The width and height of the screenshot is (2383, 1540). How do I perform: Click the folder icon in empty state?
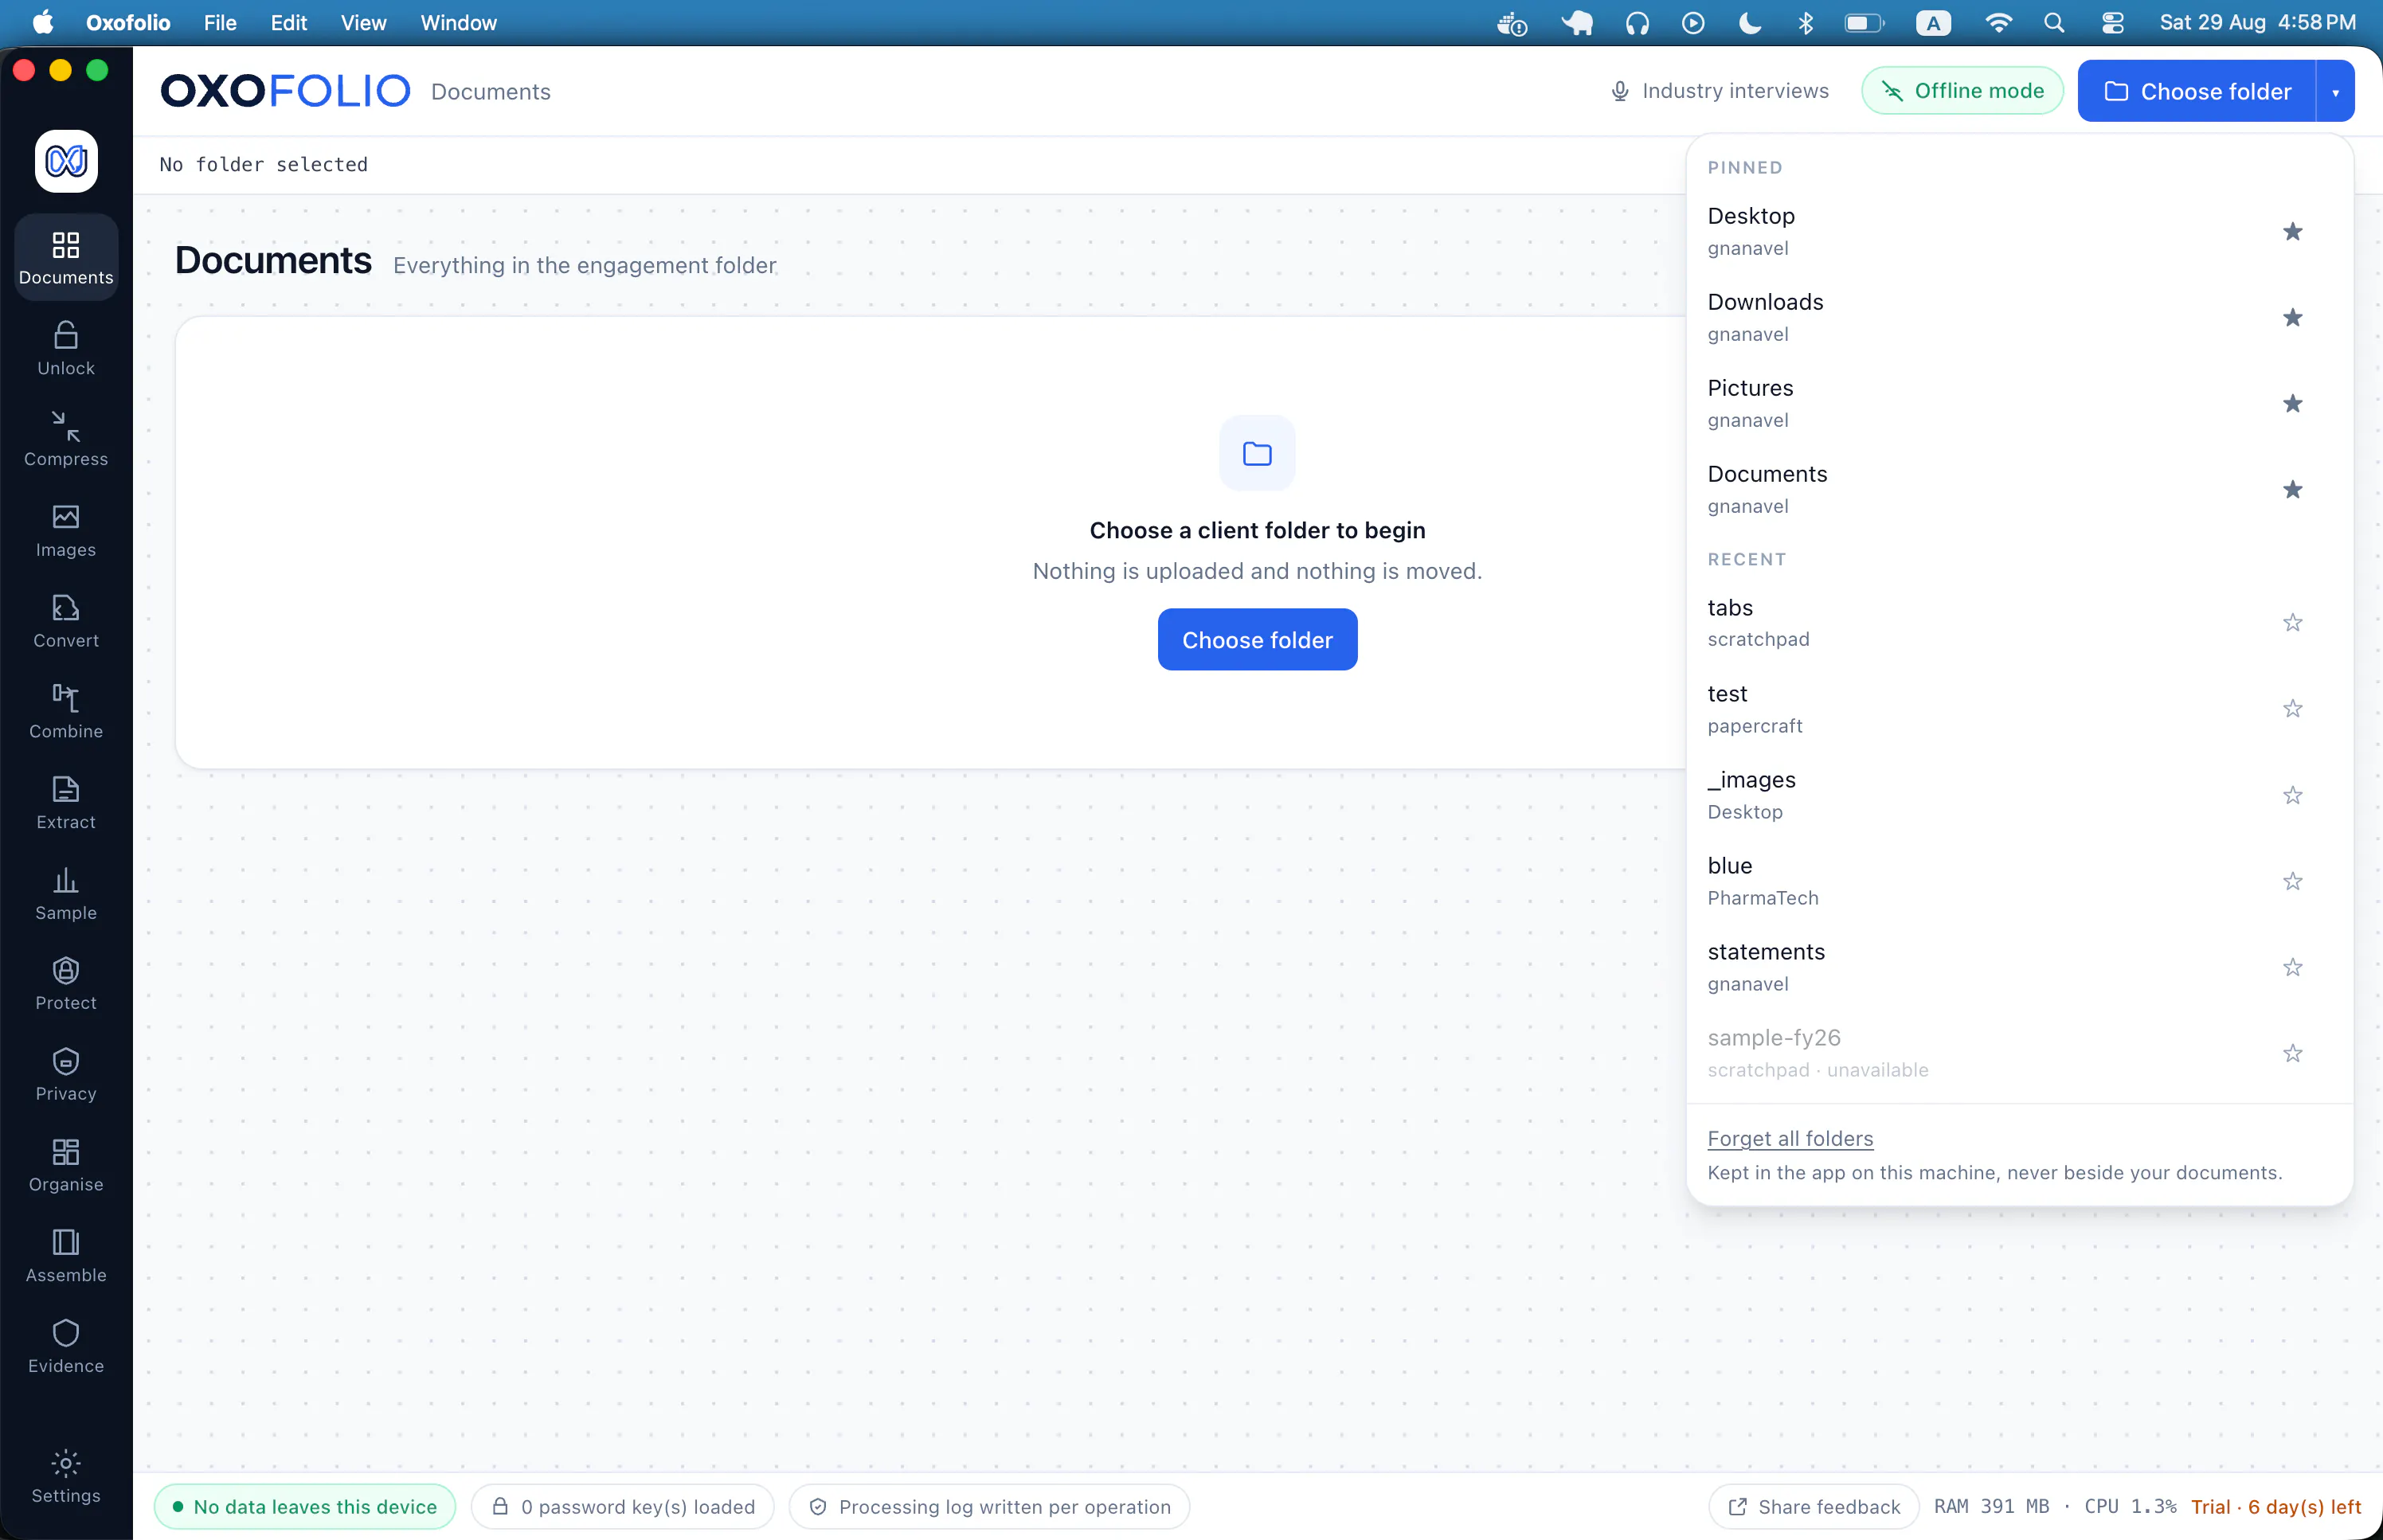pos(1257,454)
